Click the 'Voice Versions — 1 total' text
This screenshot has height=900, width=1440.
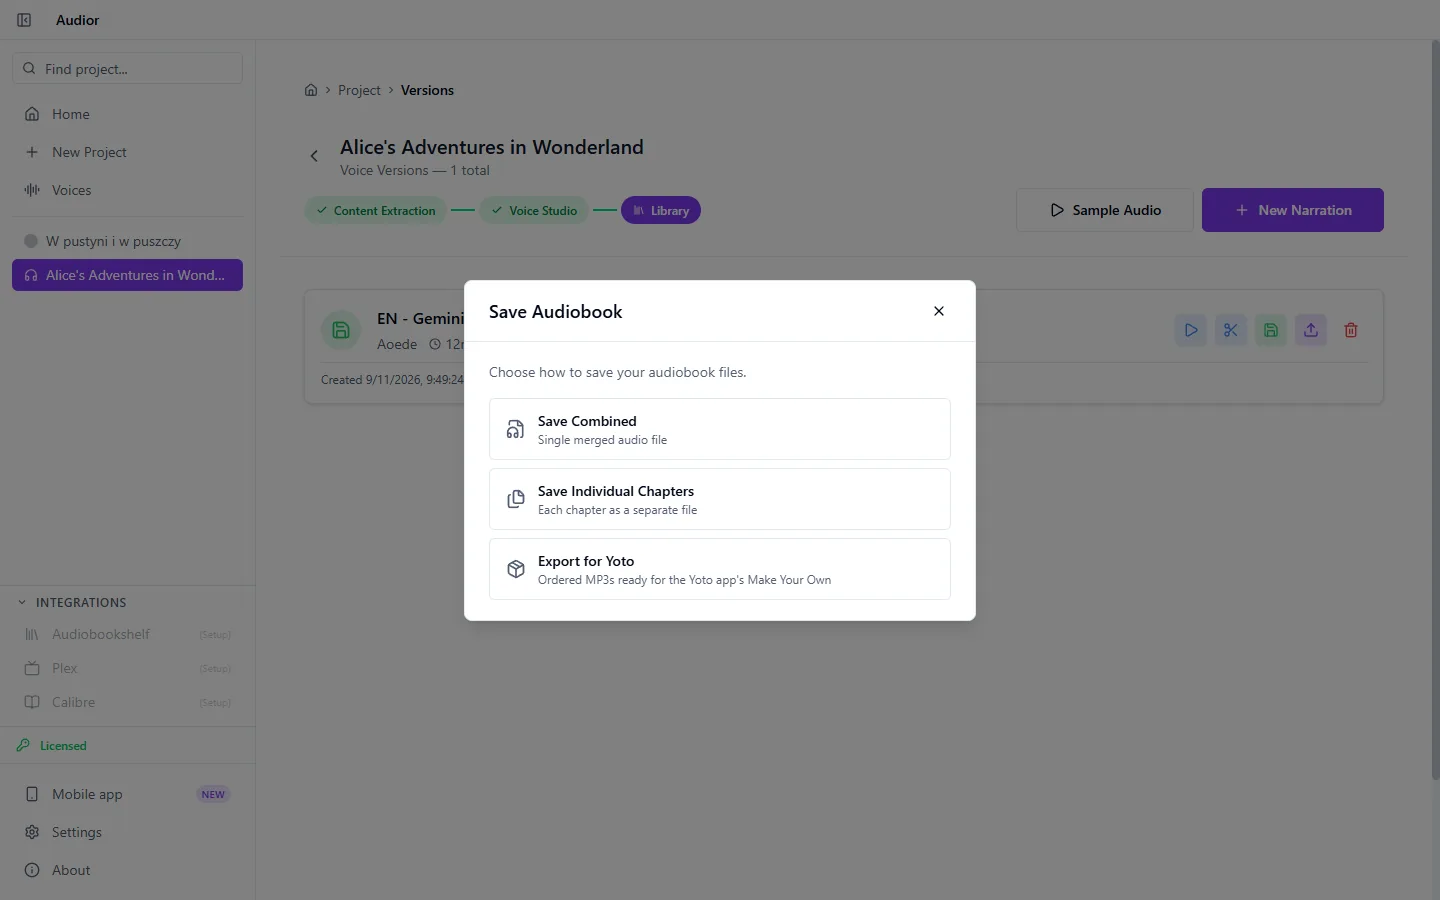click(415, 170)
